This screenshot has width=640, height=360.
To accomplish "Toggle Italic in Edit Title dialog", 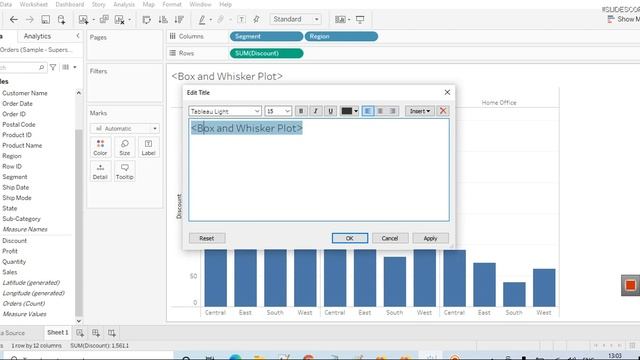I will (316, 111).
